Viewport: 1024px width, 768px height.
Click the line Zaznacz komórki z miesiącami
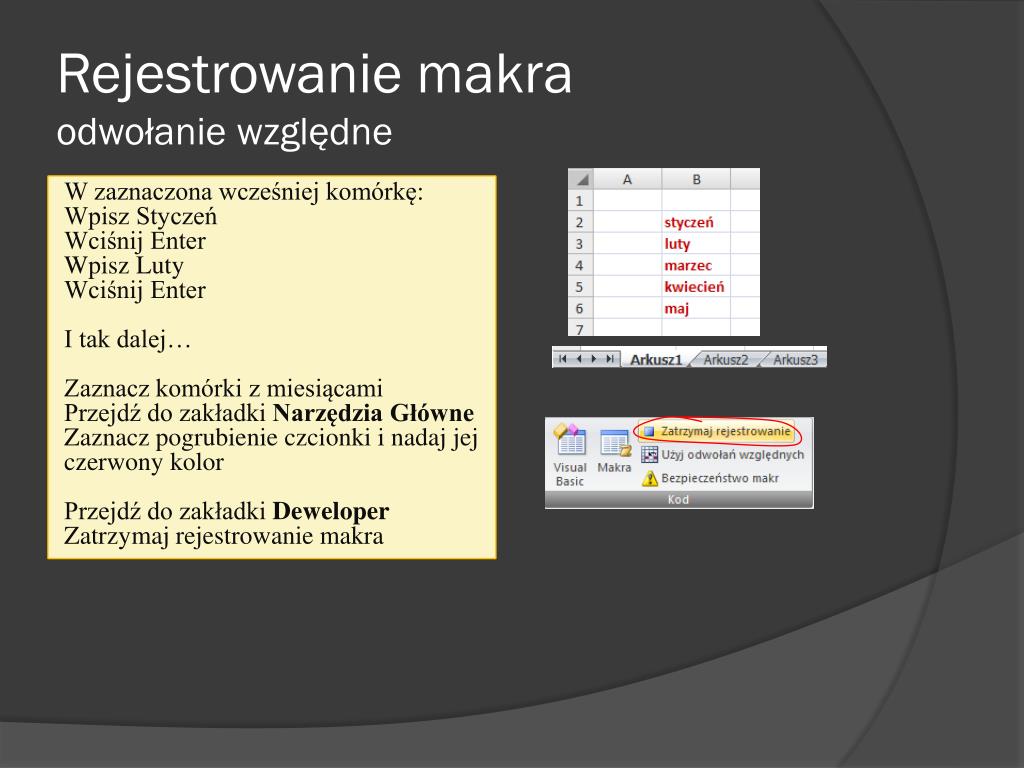click(223, 389)
